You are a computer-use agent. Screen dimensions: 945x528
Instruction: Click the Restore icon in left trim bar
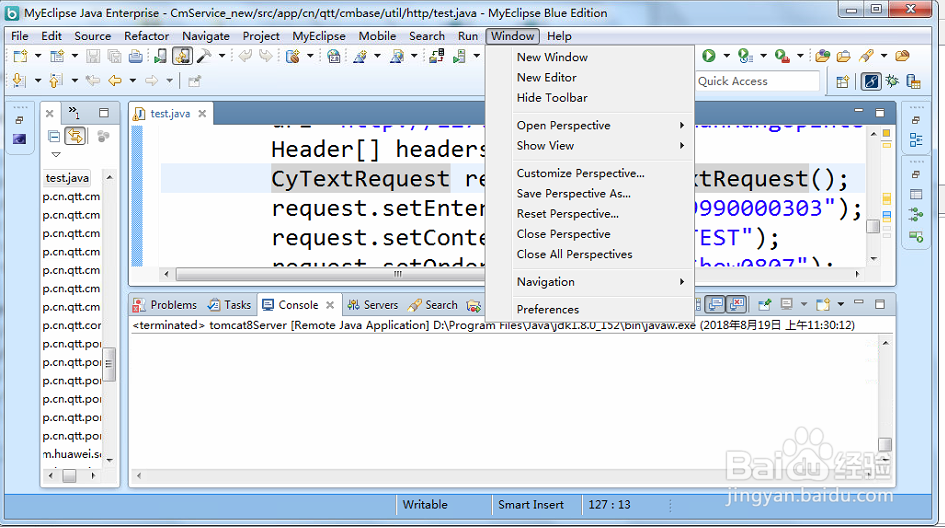pyautogui.click(x=19, y=120)
